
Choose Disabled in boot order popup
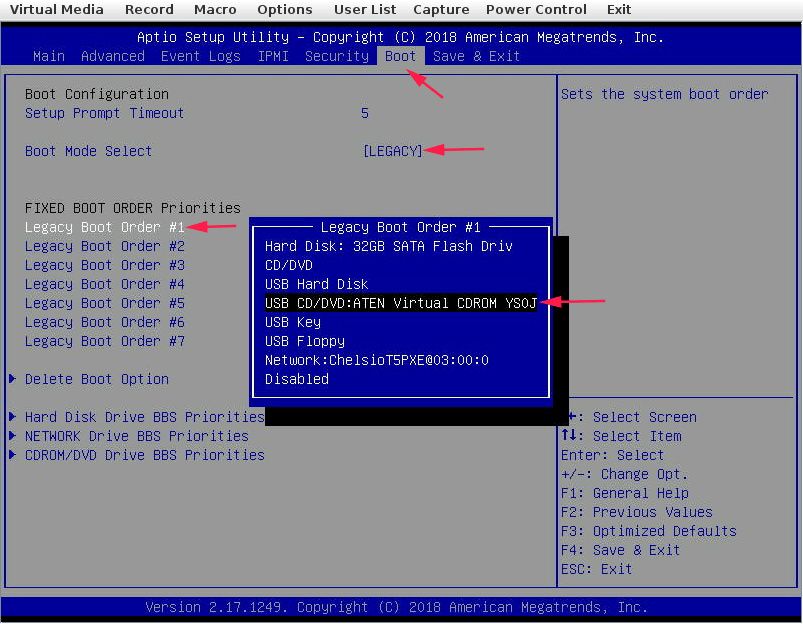[x=297, y=379]
